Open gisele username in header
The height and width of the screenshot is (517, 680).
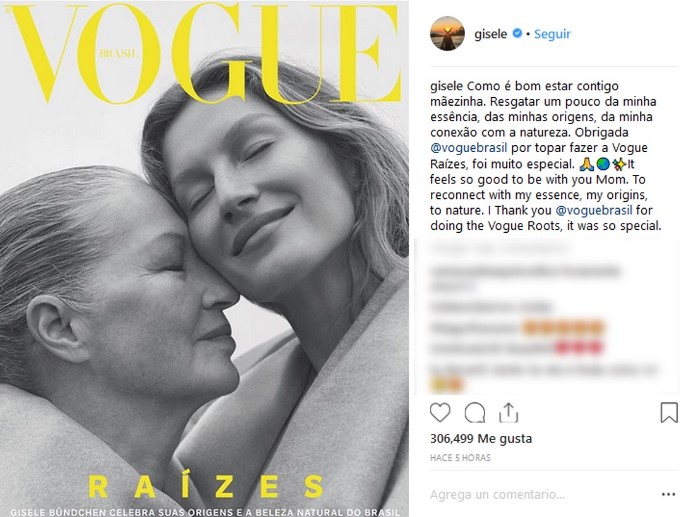point(490,34)
